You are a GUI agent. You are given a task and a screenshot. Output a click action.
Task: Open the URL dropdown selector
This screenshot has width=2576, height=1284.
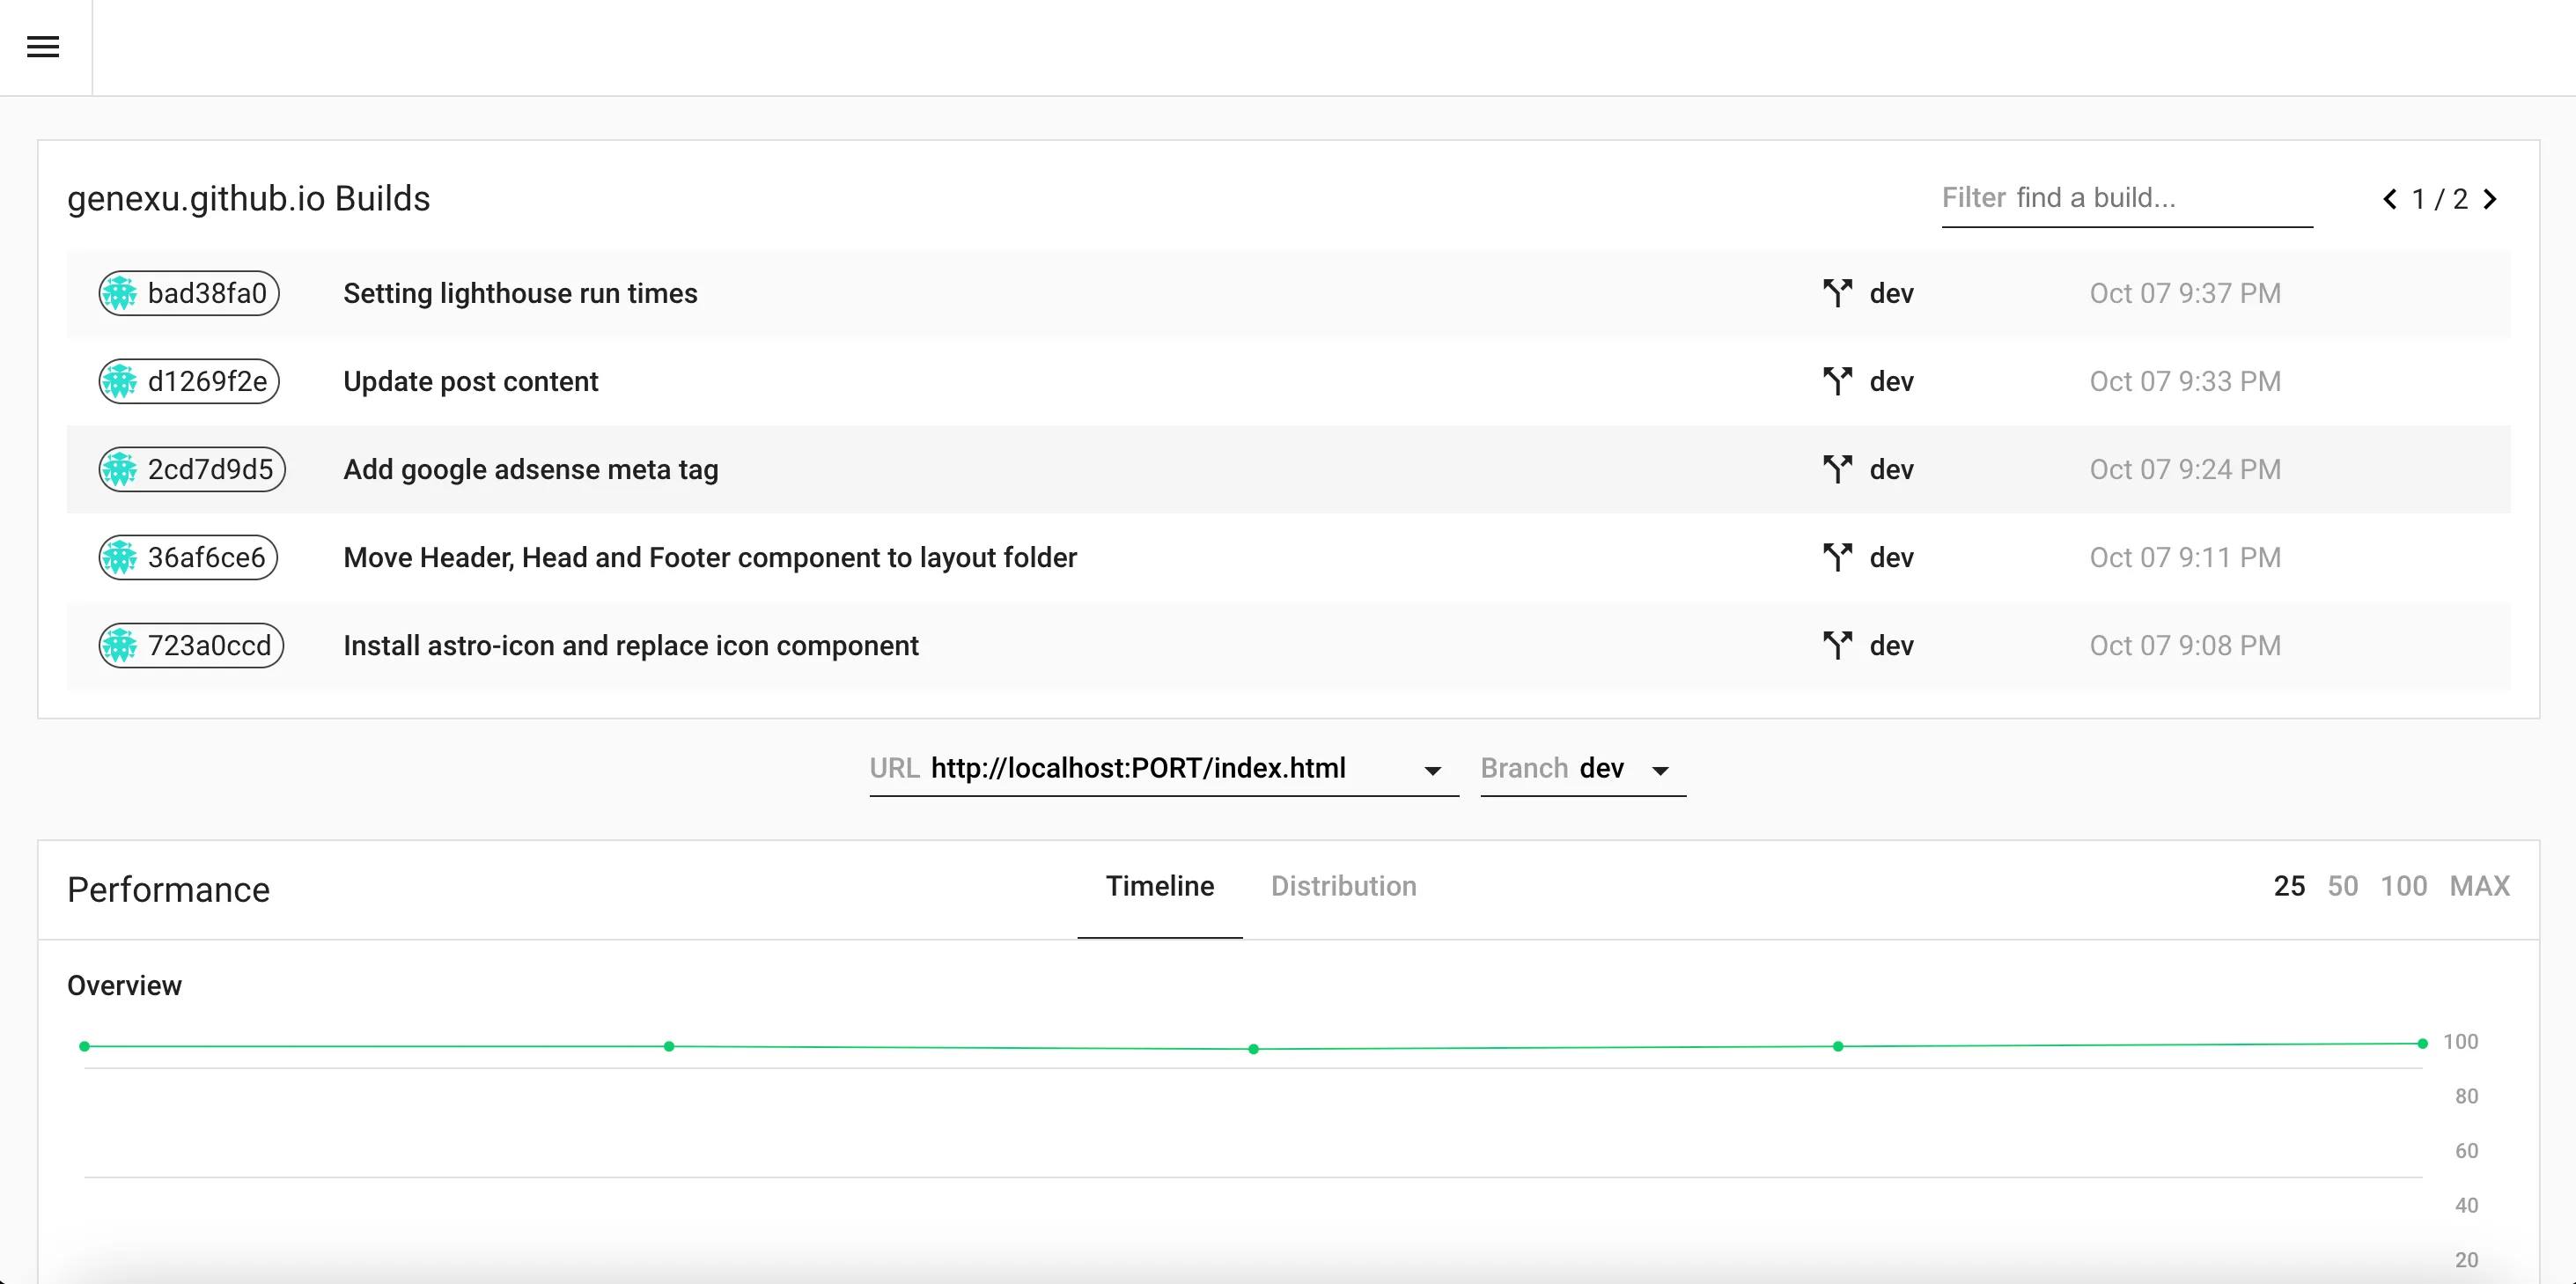click(1162, 769)
